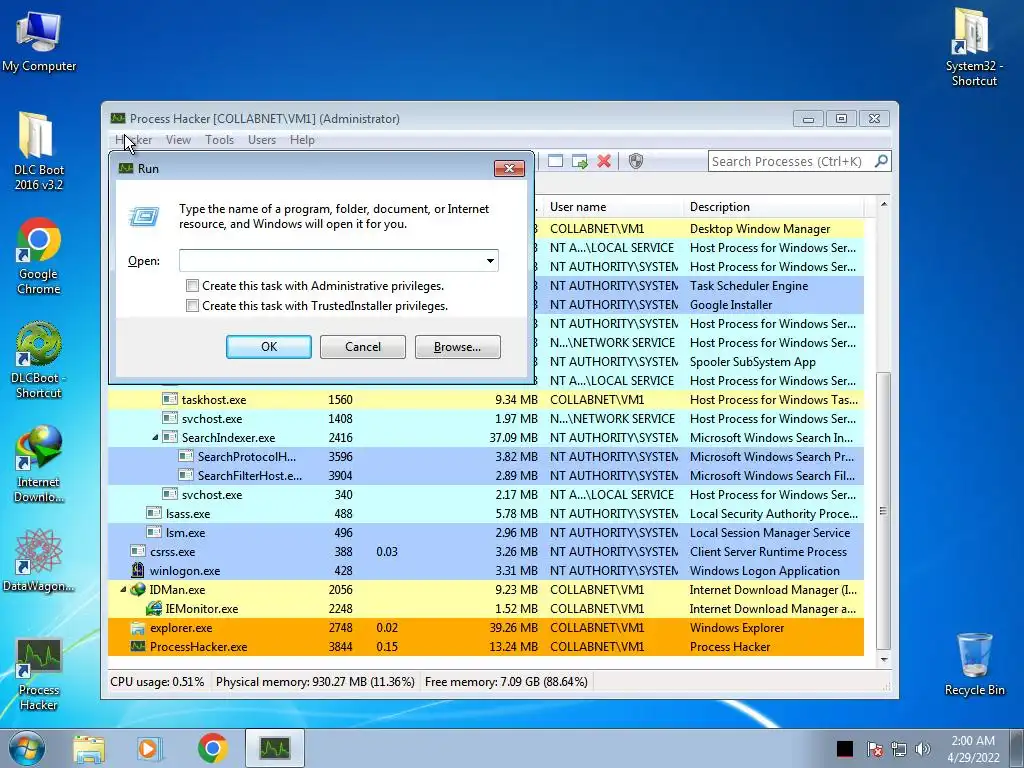
Task: Select System32 - Shortcut desktop icon
Action: pyautogui.click(x=974, y=47)
